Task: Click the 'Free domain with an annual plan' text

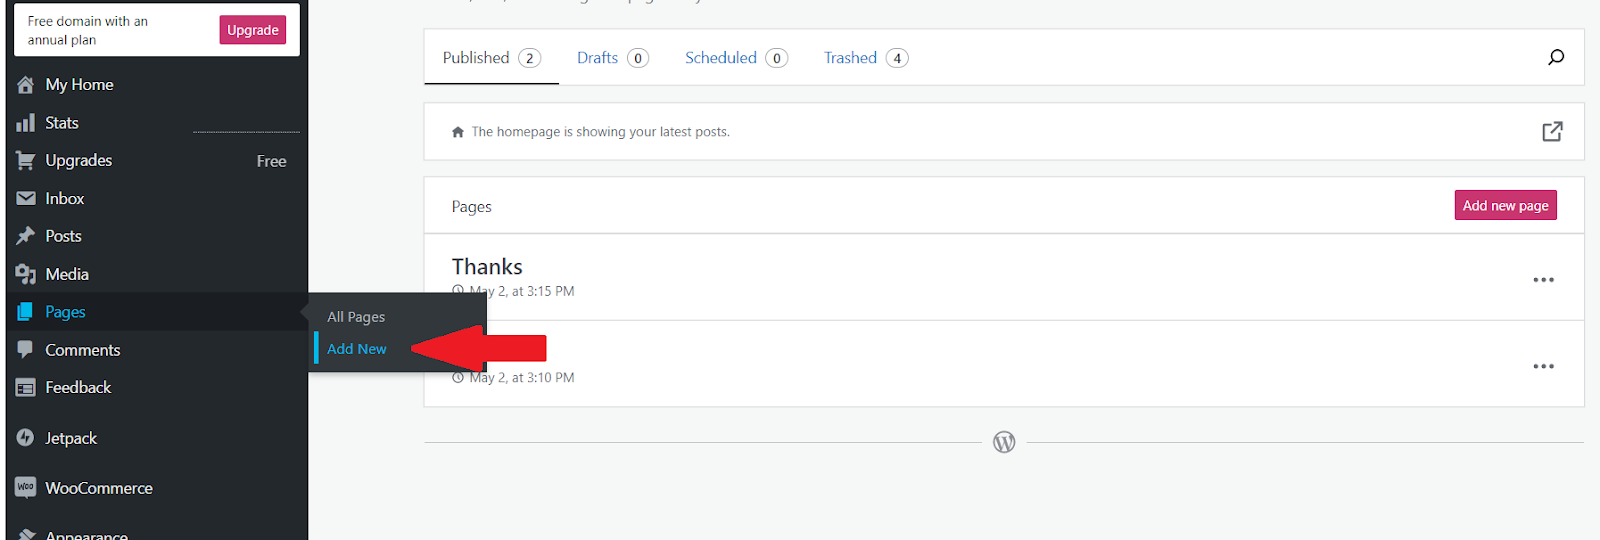Action: [88, 30]
